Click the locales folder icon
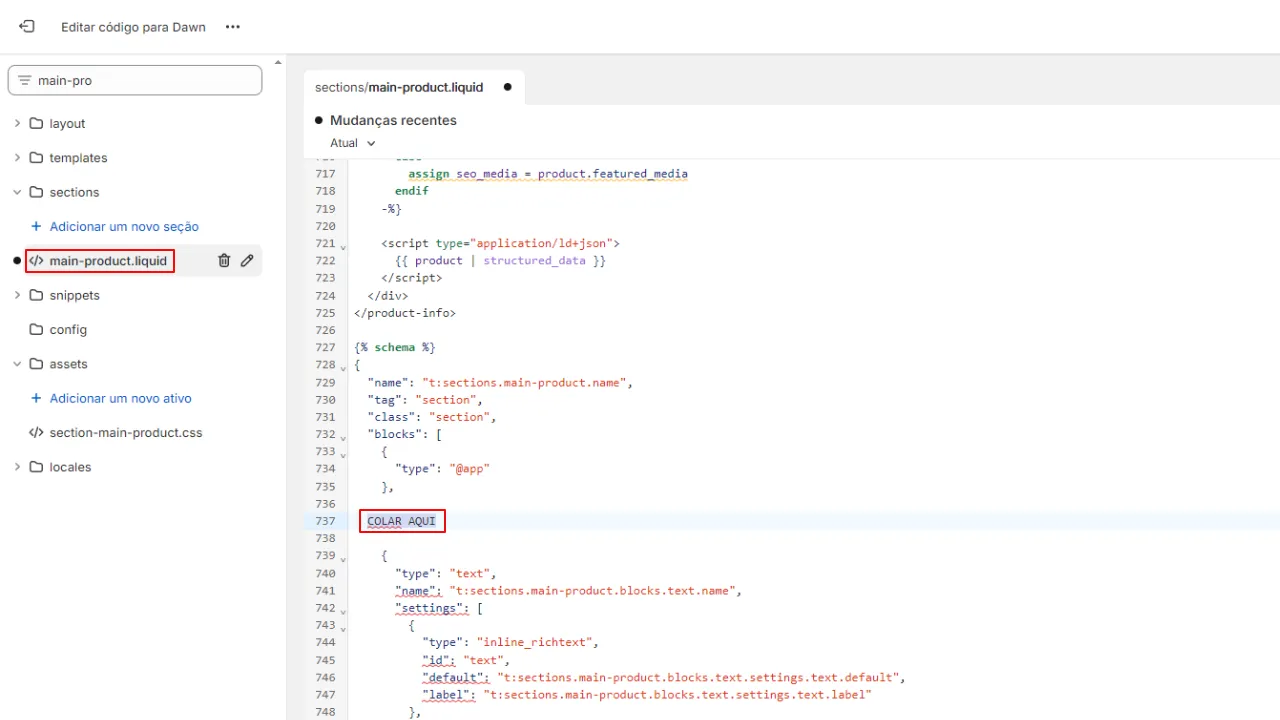 (x=37, y=467)
